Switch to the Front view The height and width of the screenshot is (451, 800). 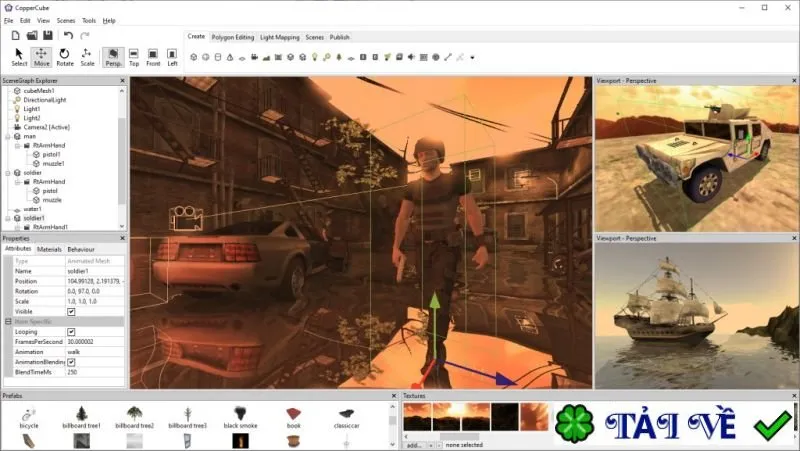coord(153,57)
